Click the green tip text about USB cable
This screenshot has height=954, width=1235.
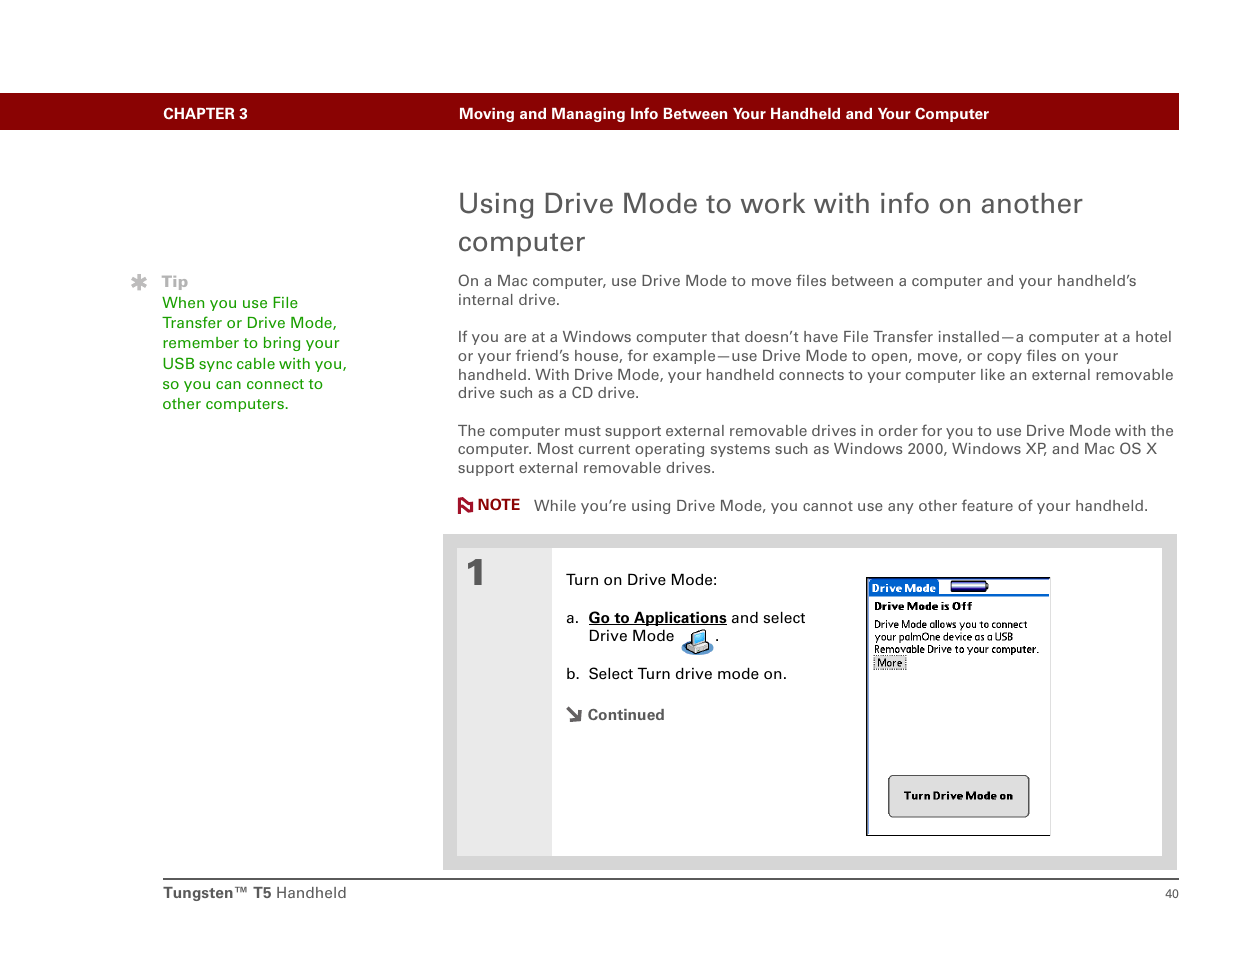pos(254,353)
